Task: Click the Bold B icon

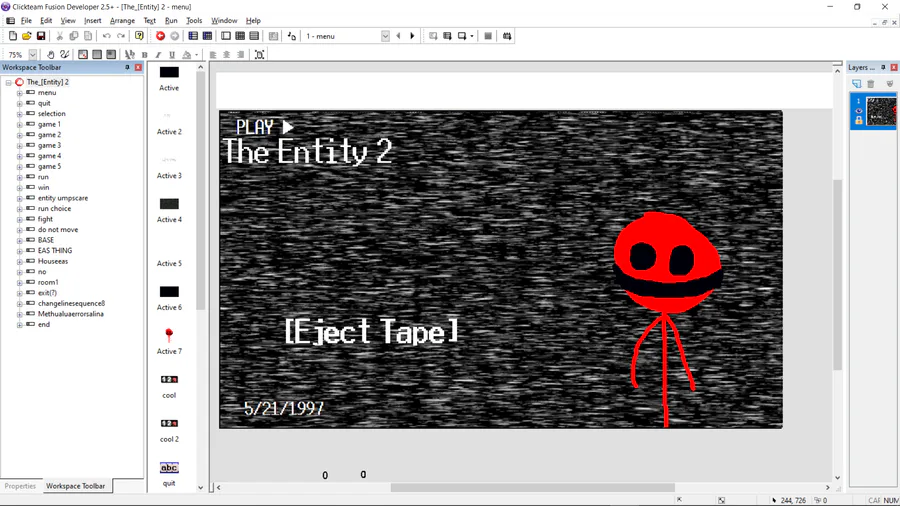Action: tap(145, 55)
